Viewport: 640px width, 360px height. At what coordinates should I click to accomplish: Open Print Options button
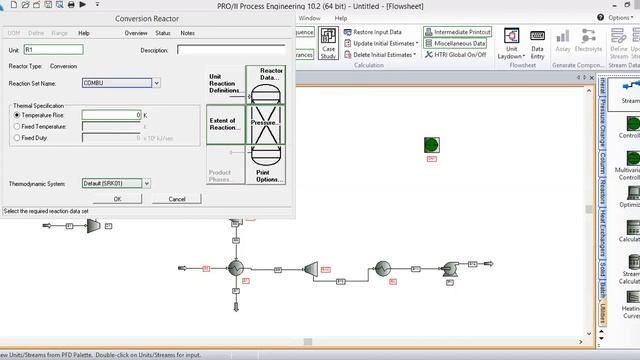(x=266, y=165)
